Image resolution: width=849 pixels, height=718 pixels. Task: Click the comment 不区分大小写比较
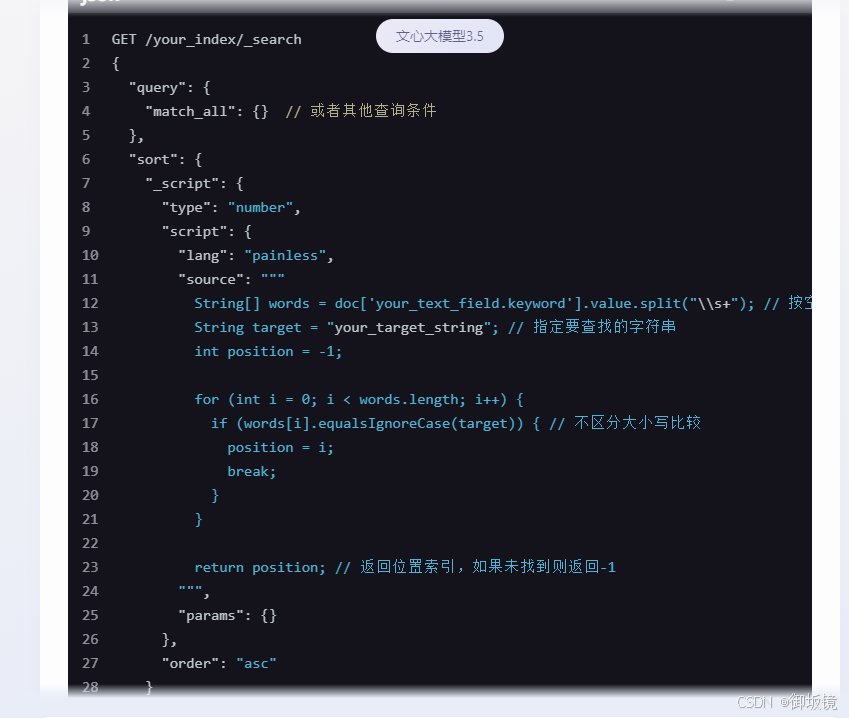point(637,422)
